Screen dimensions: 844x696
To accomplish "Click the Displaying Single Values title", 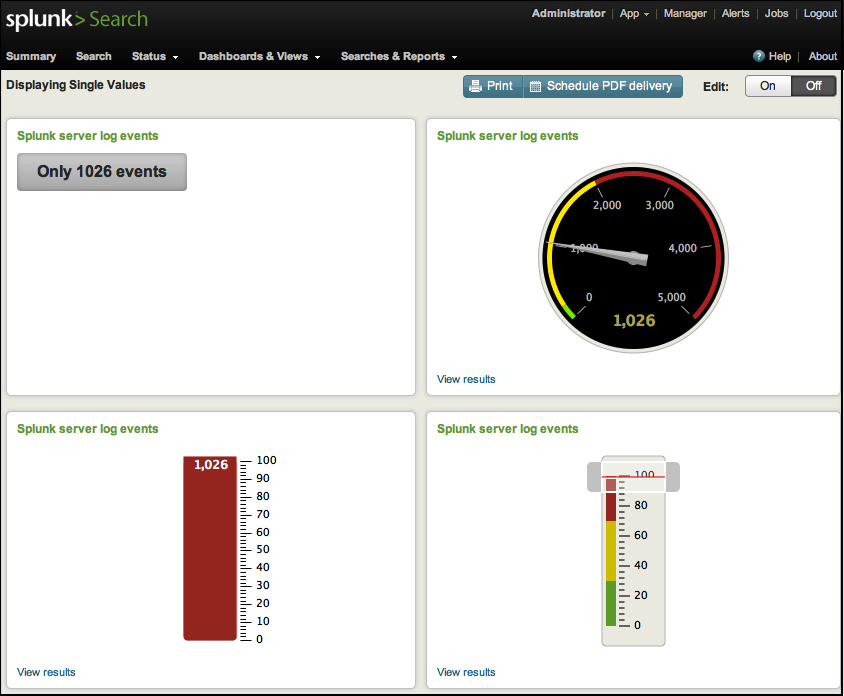I will 76,85.
